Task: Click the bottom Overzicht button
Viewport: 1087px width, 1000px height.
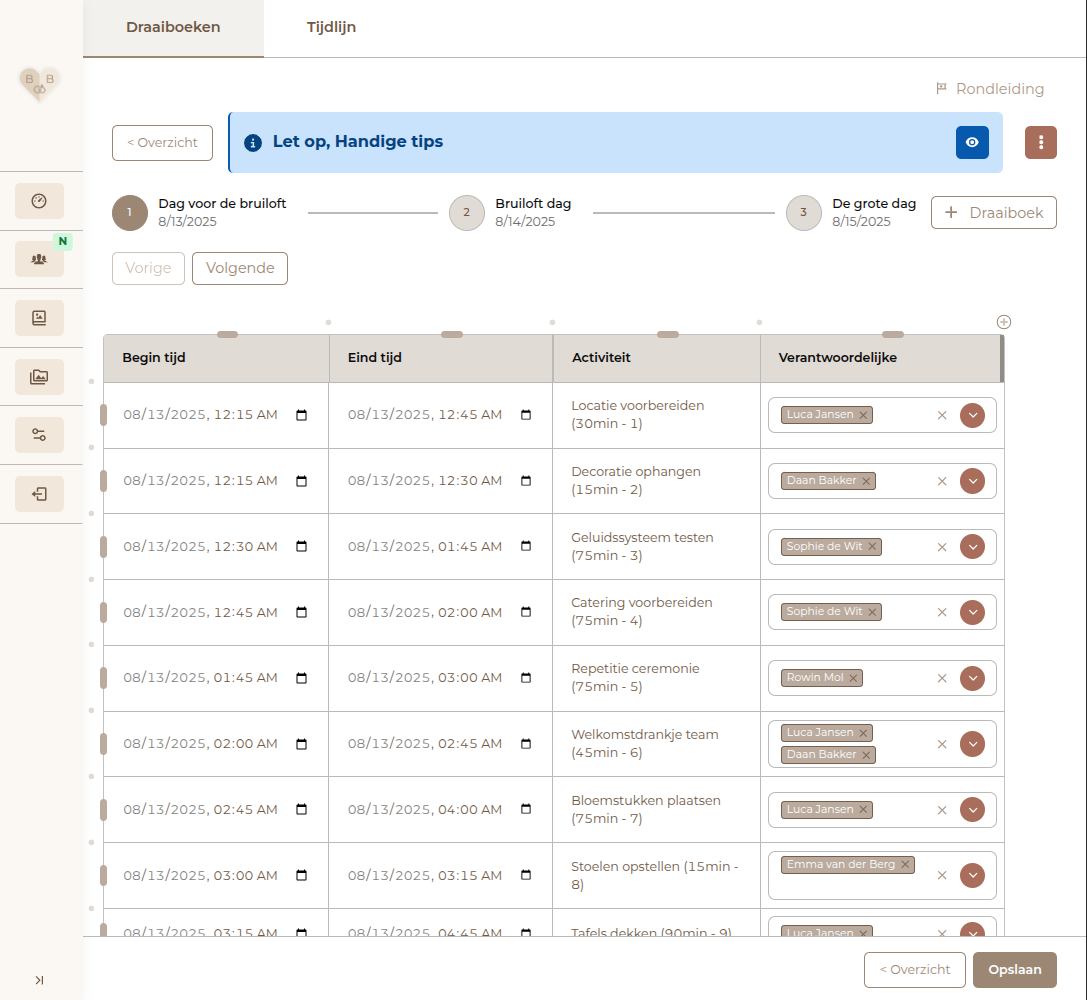Action: [914, 970]
